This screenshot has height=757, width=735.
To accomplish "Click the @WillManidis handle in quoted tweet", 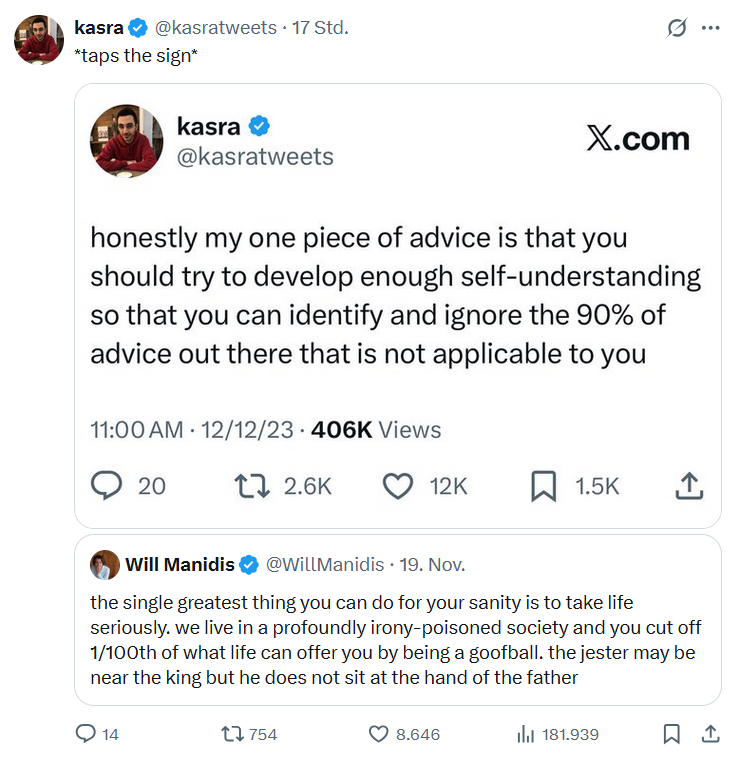I will [324, 565].
